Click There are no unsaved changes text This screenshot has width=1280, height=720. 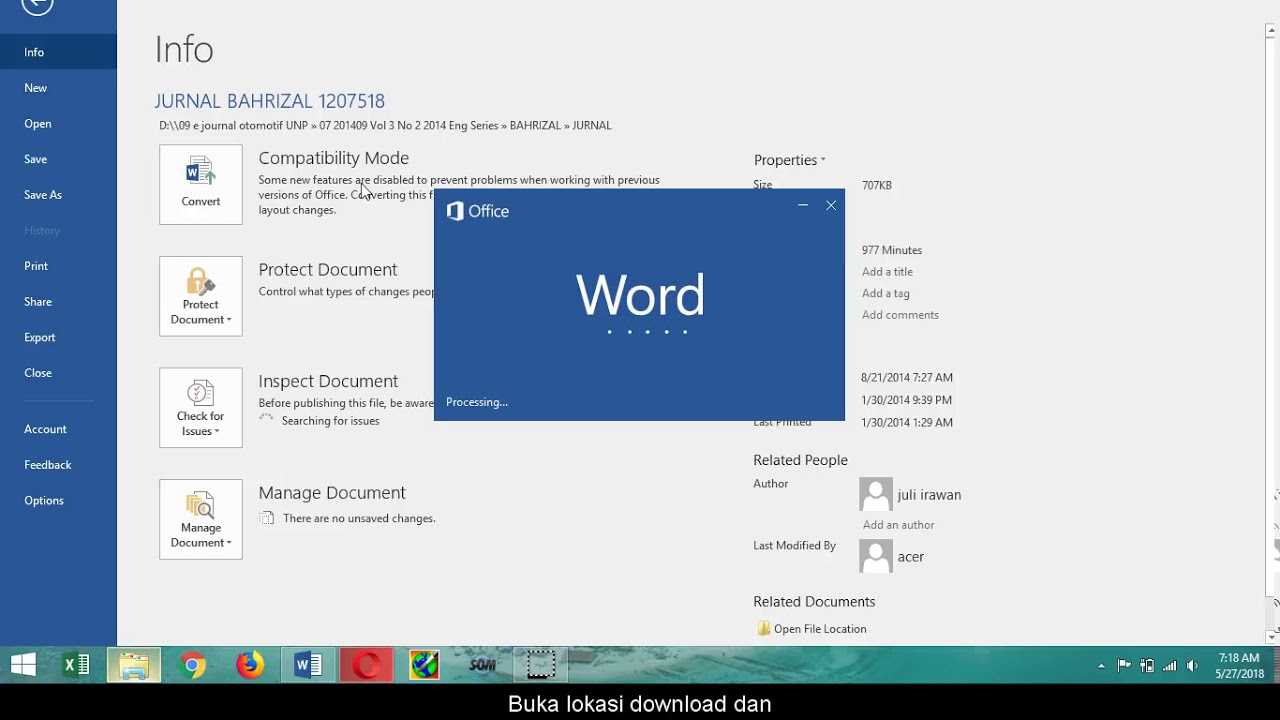pos(359,518)
